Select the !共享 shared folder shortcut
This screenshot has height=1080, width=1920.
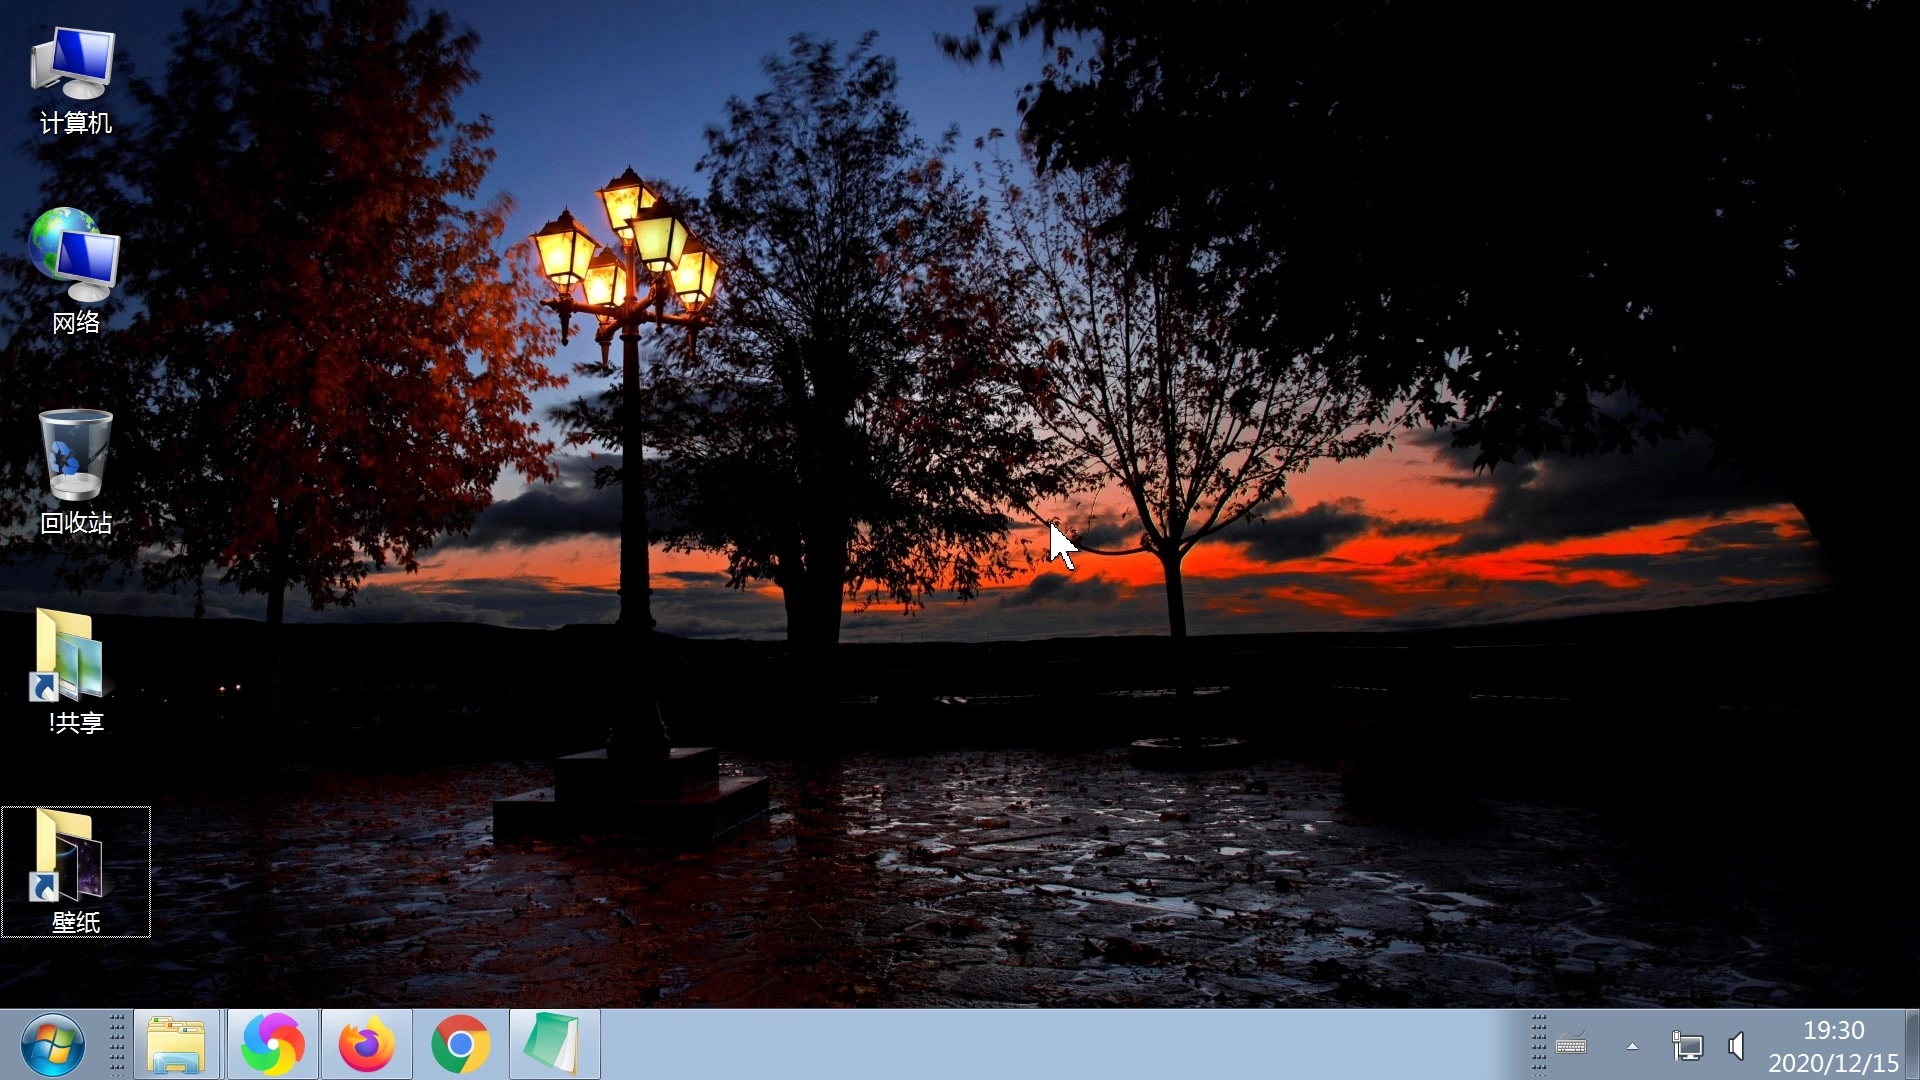coord(70,656)
